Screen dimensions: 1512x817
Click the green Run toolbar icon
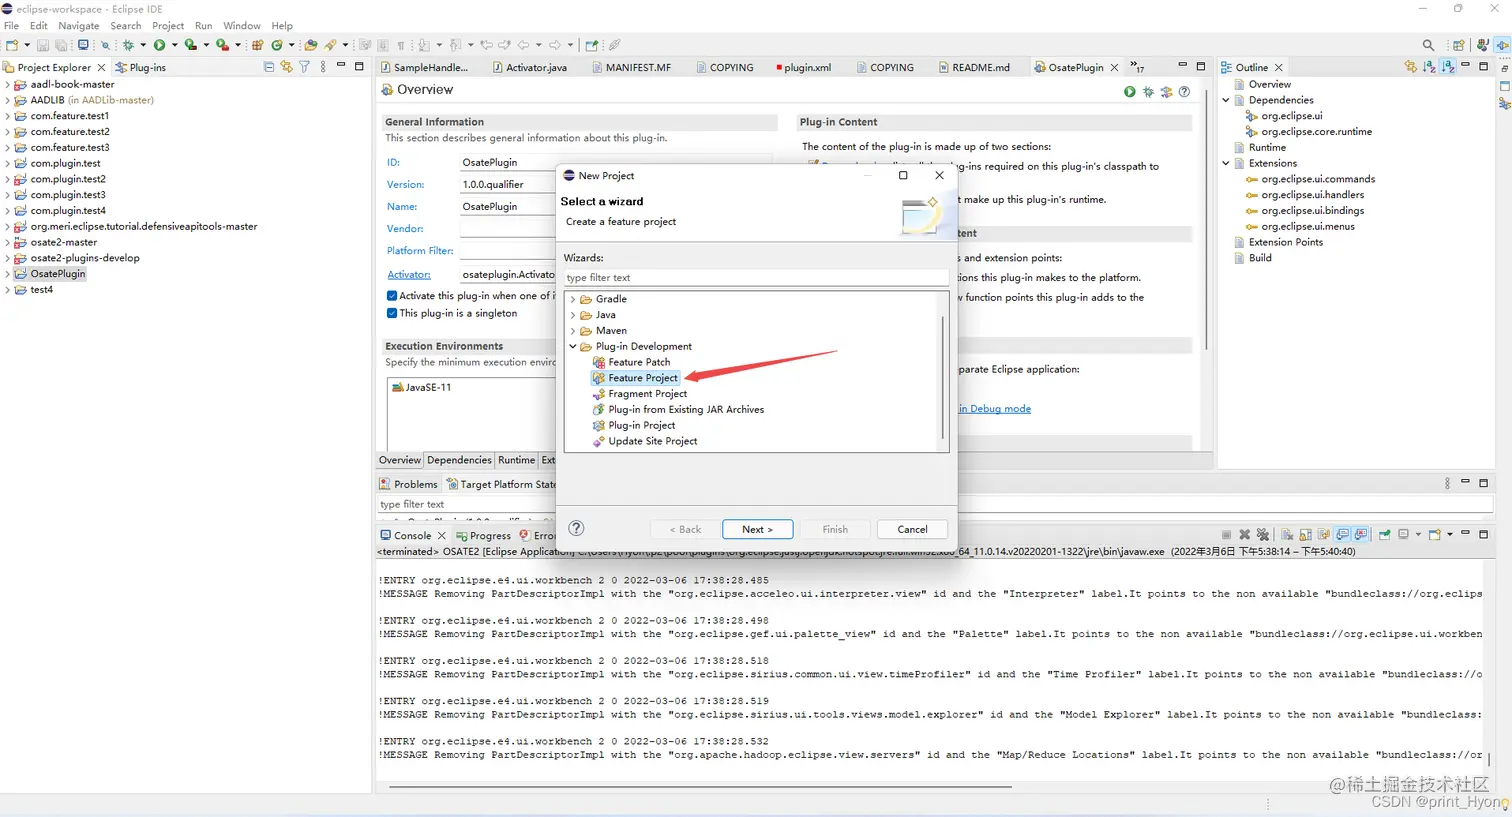click(159, 45)
